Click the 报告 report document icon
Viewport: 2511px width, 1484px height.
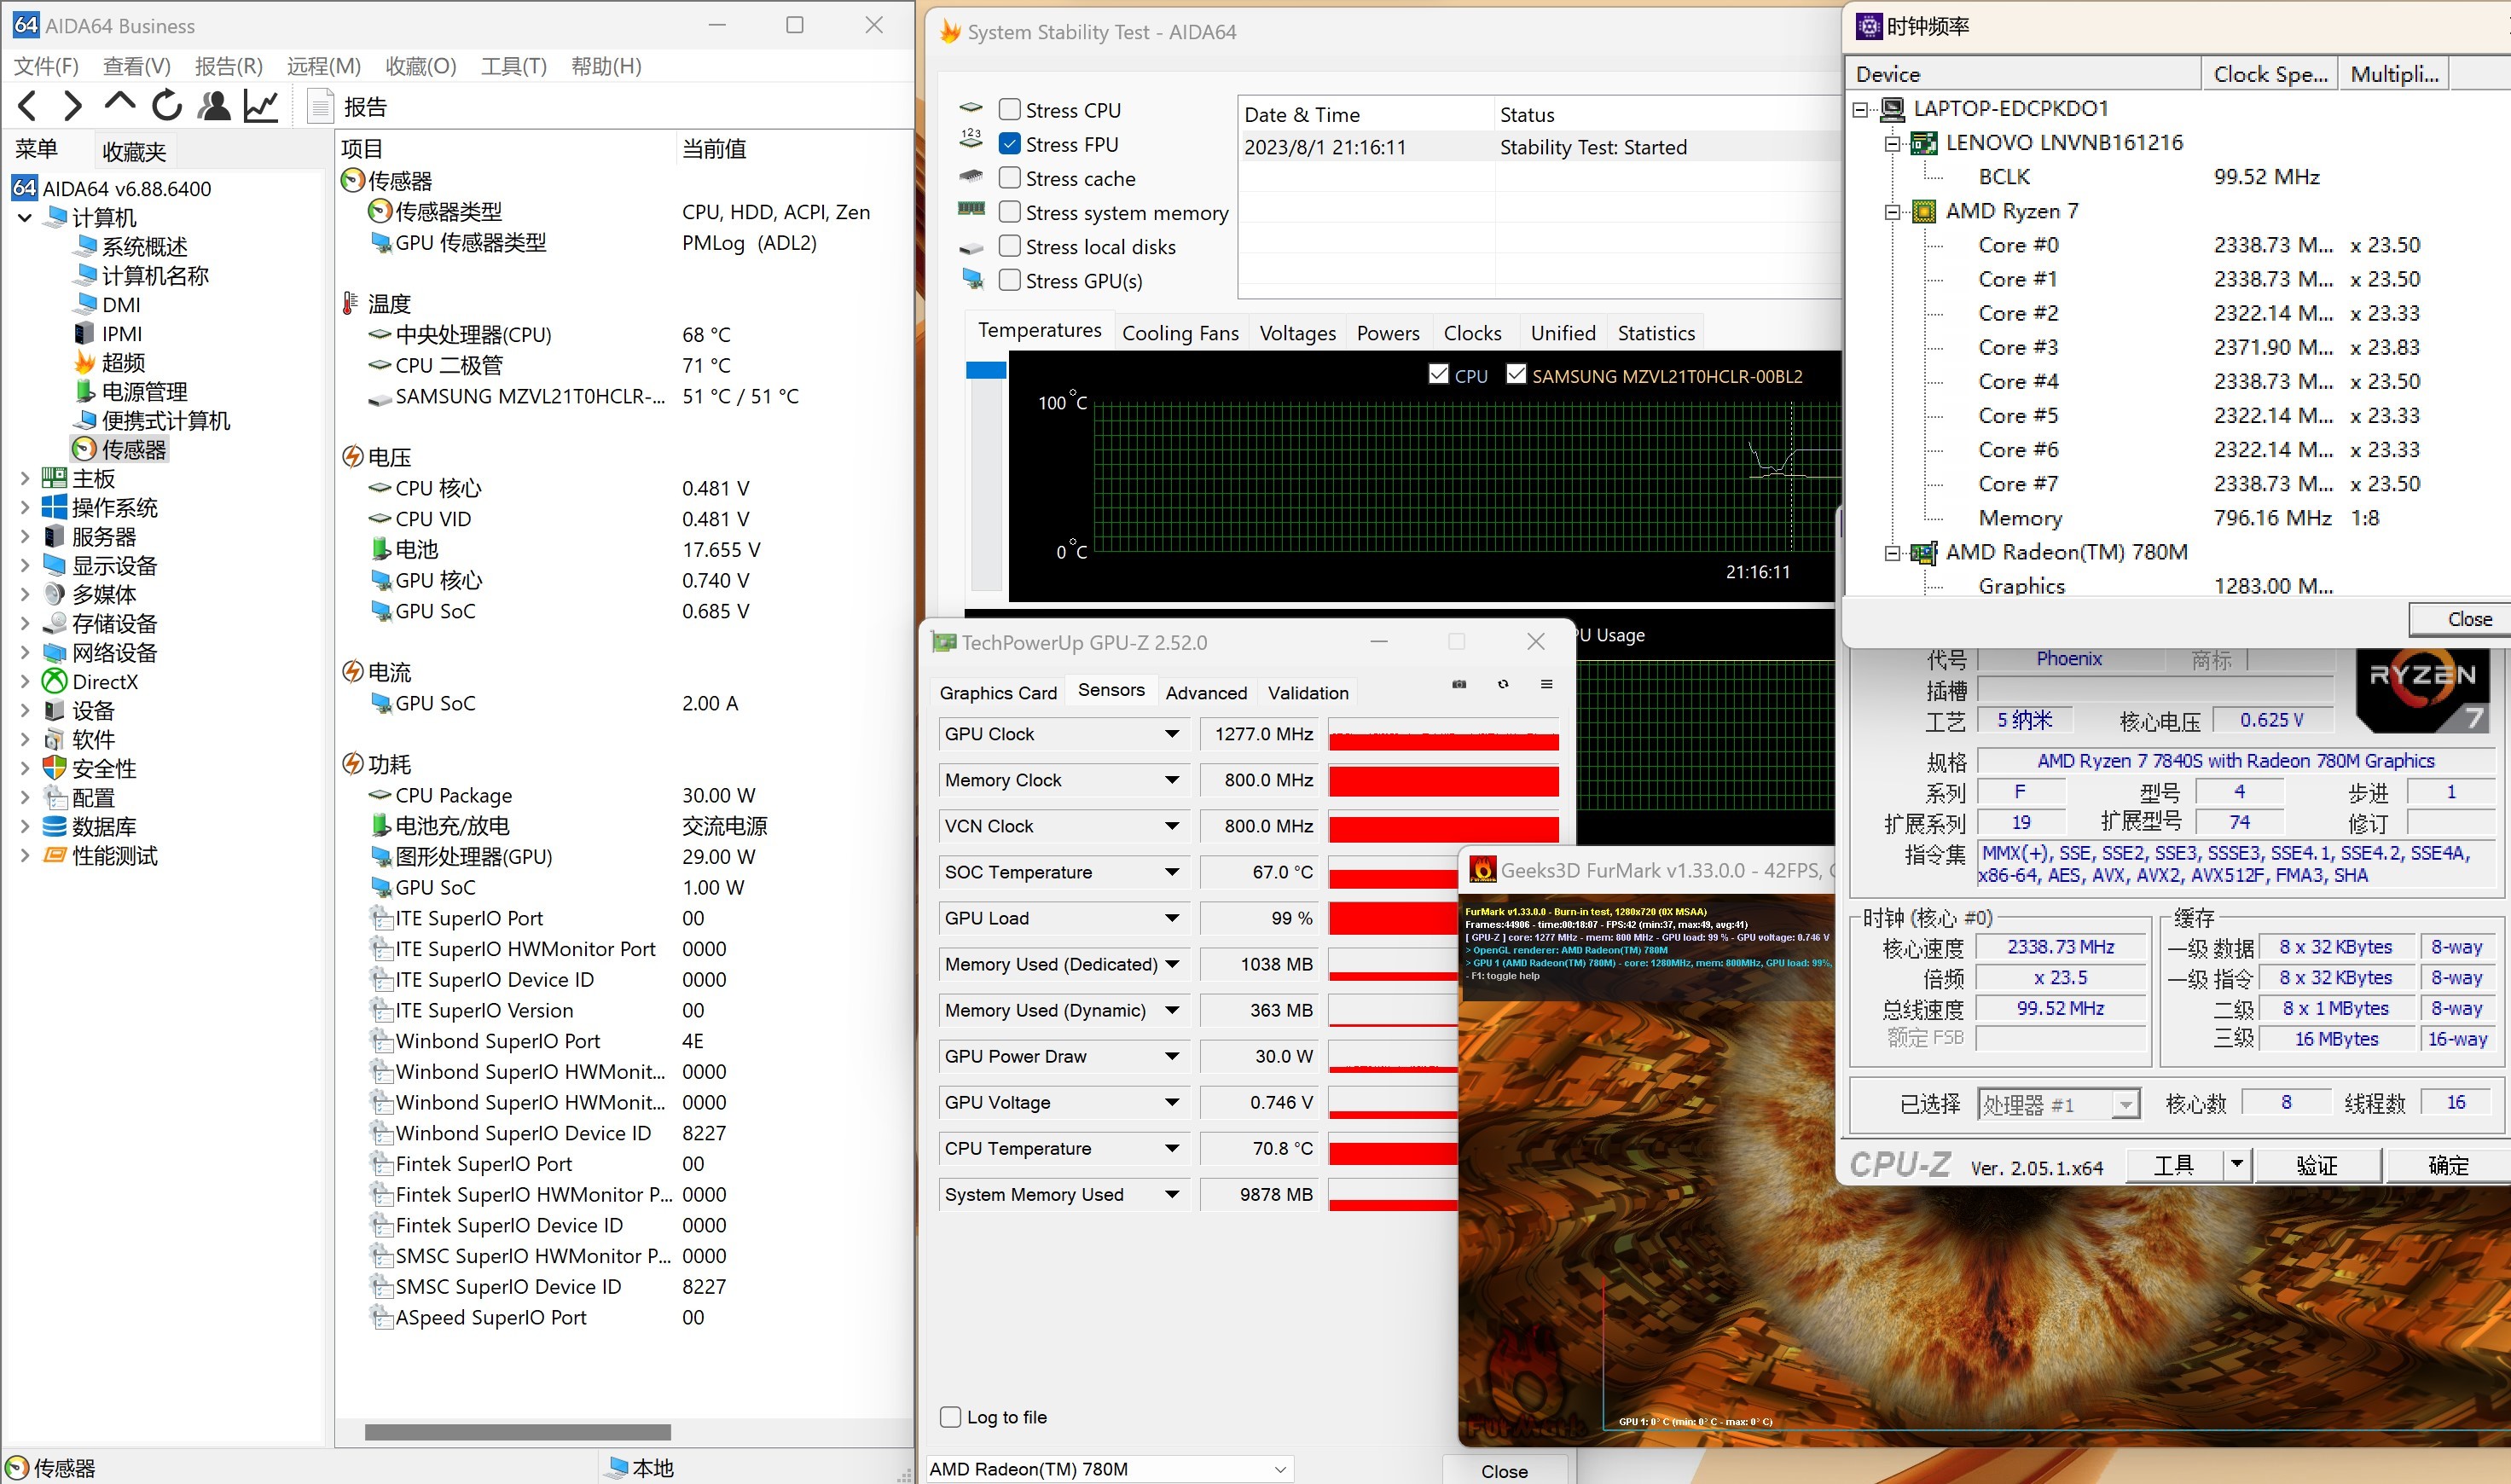(x=320, y=106)
